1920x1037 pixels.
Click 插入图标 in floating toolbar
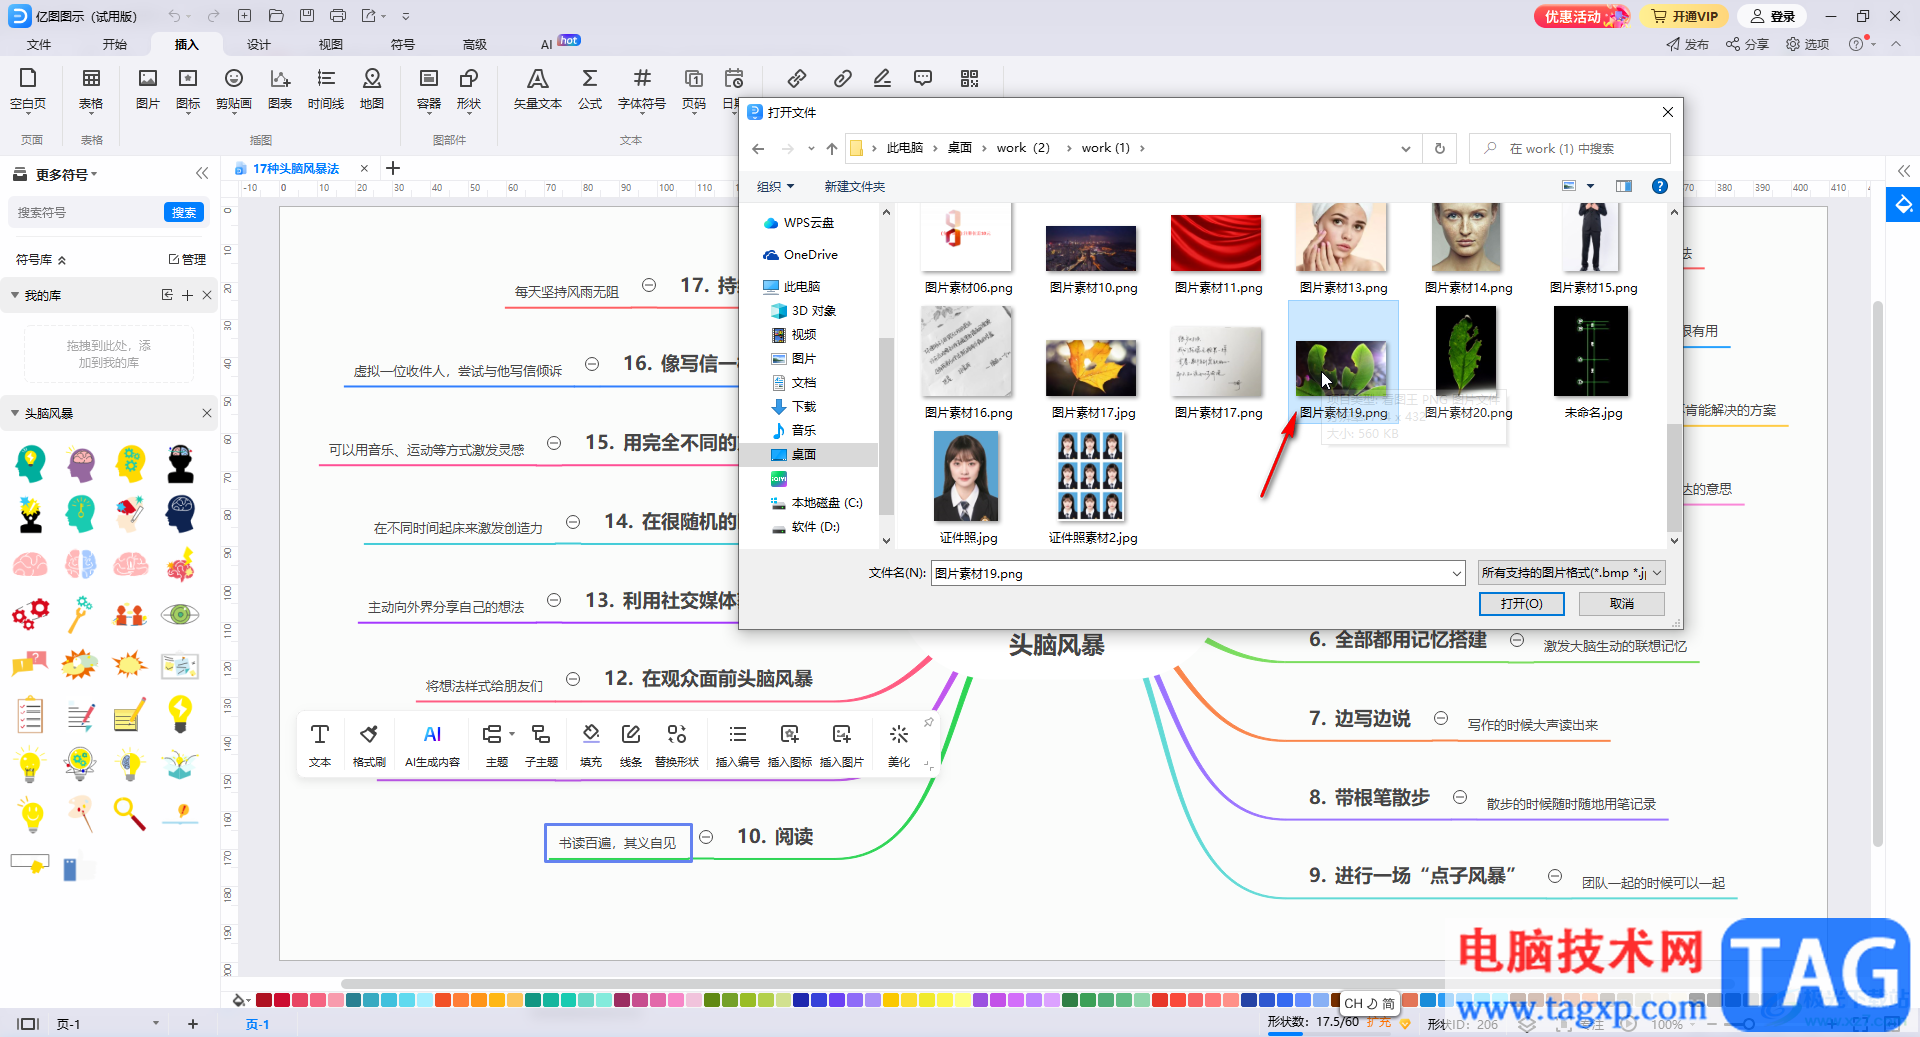[790, 745]
